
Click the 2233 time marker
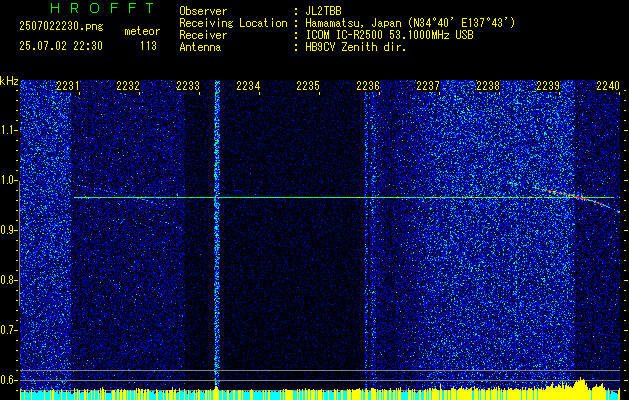188,85
